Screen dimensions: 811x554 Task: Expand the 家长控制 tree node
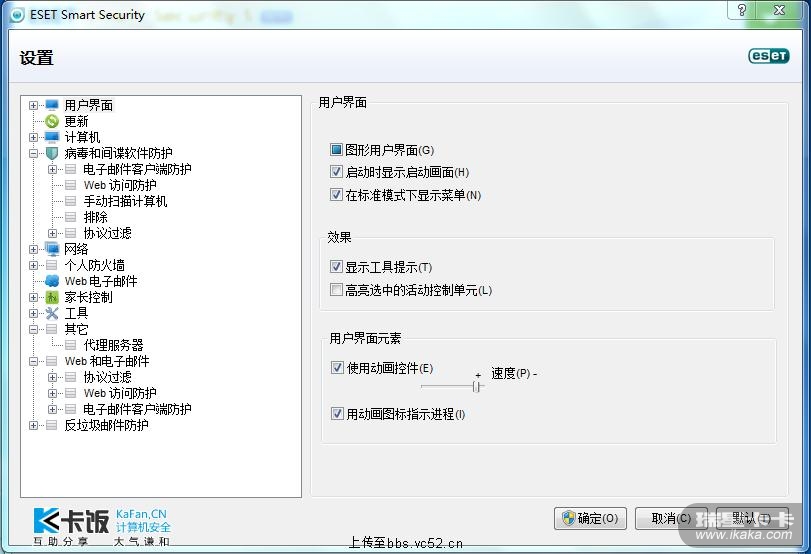(34, 297)
